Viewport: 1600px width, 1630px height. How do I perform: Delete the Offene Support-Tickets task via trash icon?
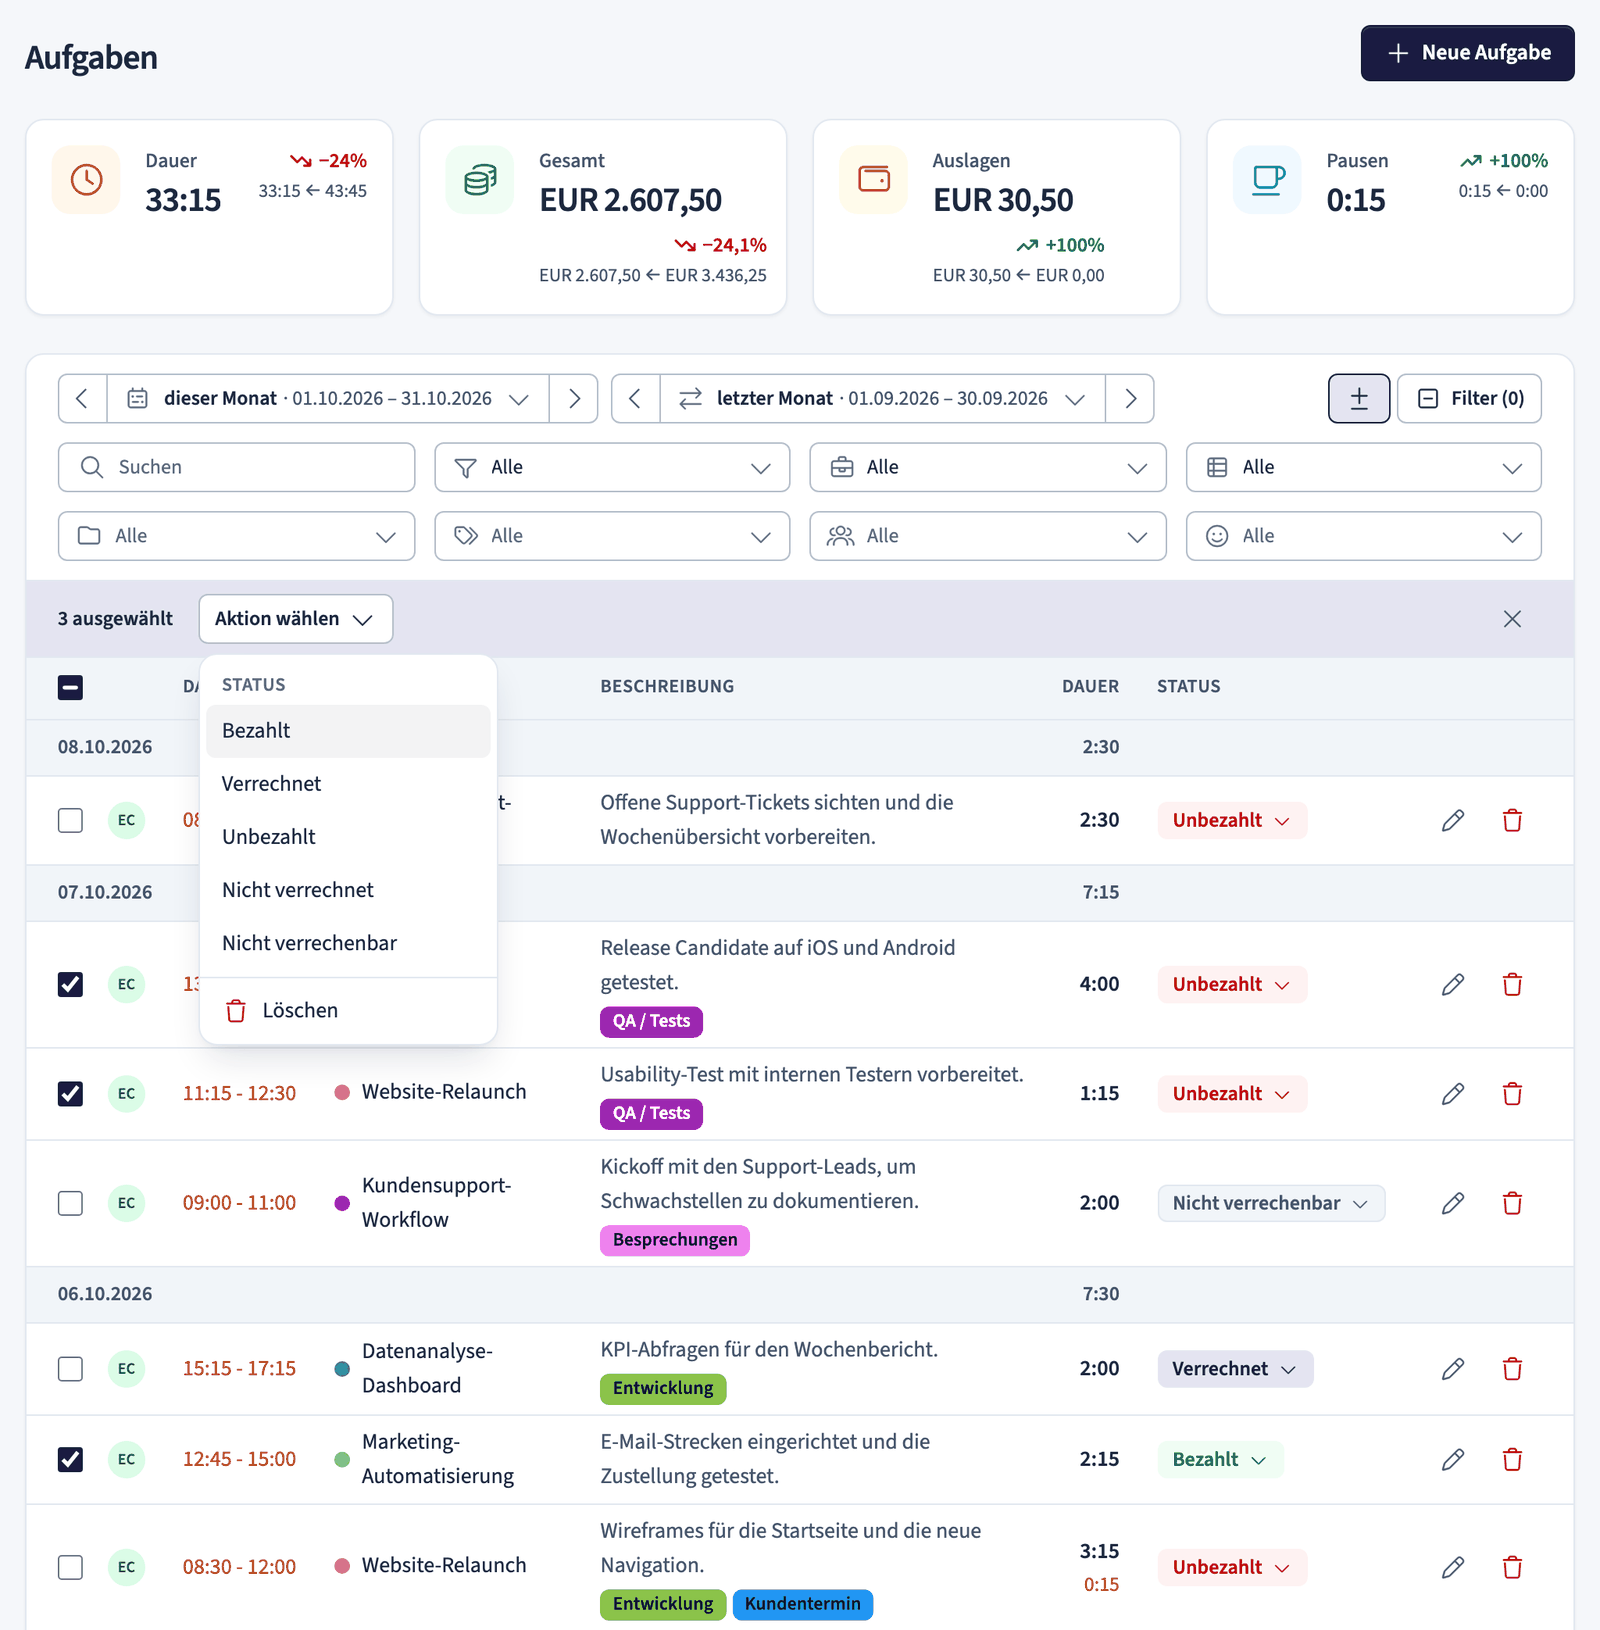coord(1512,821)
